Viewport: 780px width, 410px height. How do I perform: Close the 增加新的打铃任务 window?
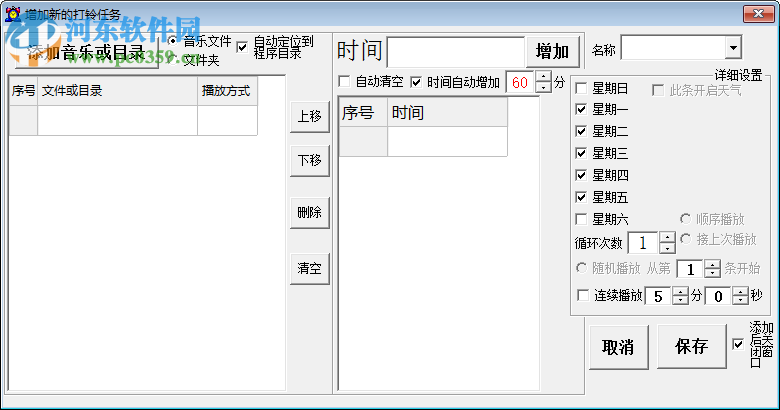coord(758,13)
